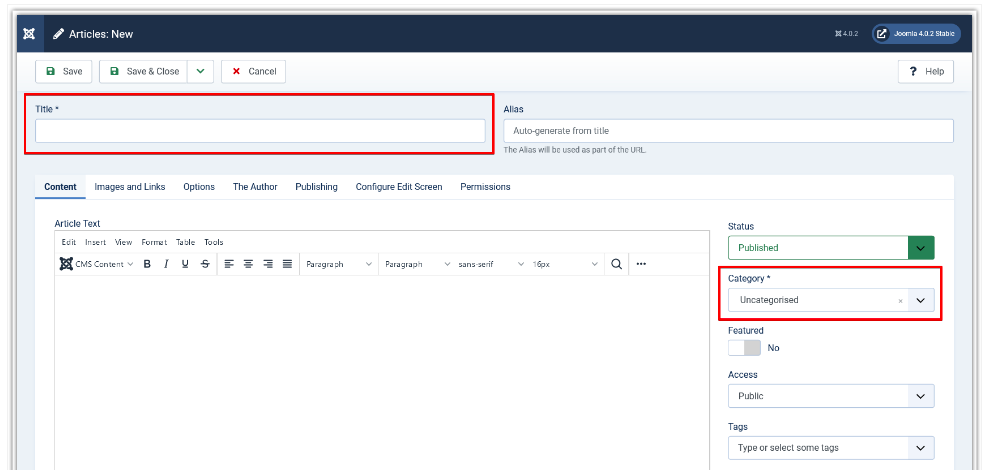Align text center

click(249, 264)
